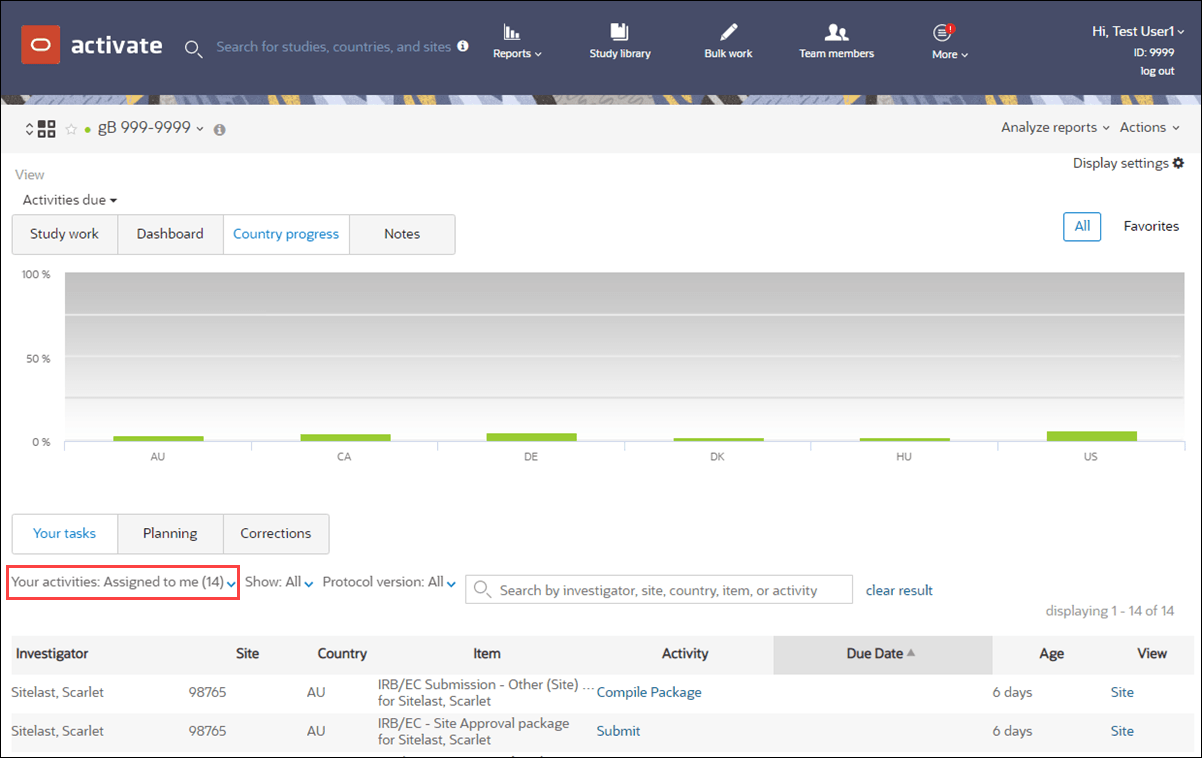Expand the Protocol version dropdown

[x=389, y=582]
